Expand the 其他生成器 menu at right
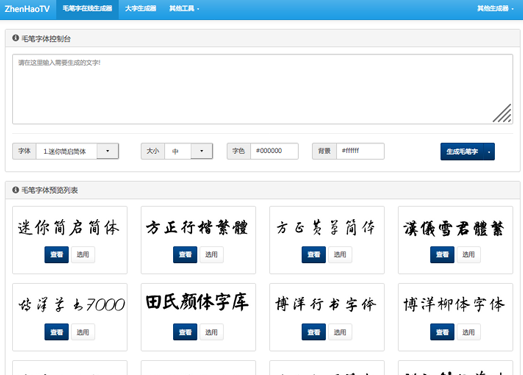 pyautogui.click(x=495, y=9)
